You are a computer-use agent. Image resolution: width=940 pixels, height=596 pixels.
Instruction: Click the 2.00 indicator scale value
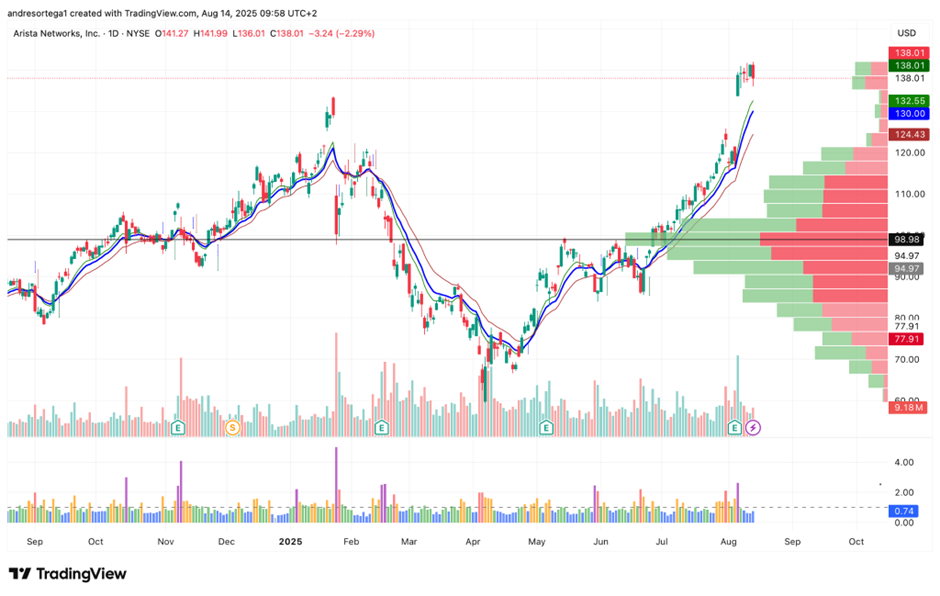(904, 492)
